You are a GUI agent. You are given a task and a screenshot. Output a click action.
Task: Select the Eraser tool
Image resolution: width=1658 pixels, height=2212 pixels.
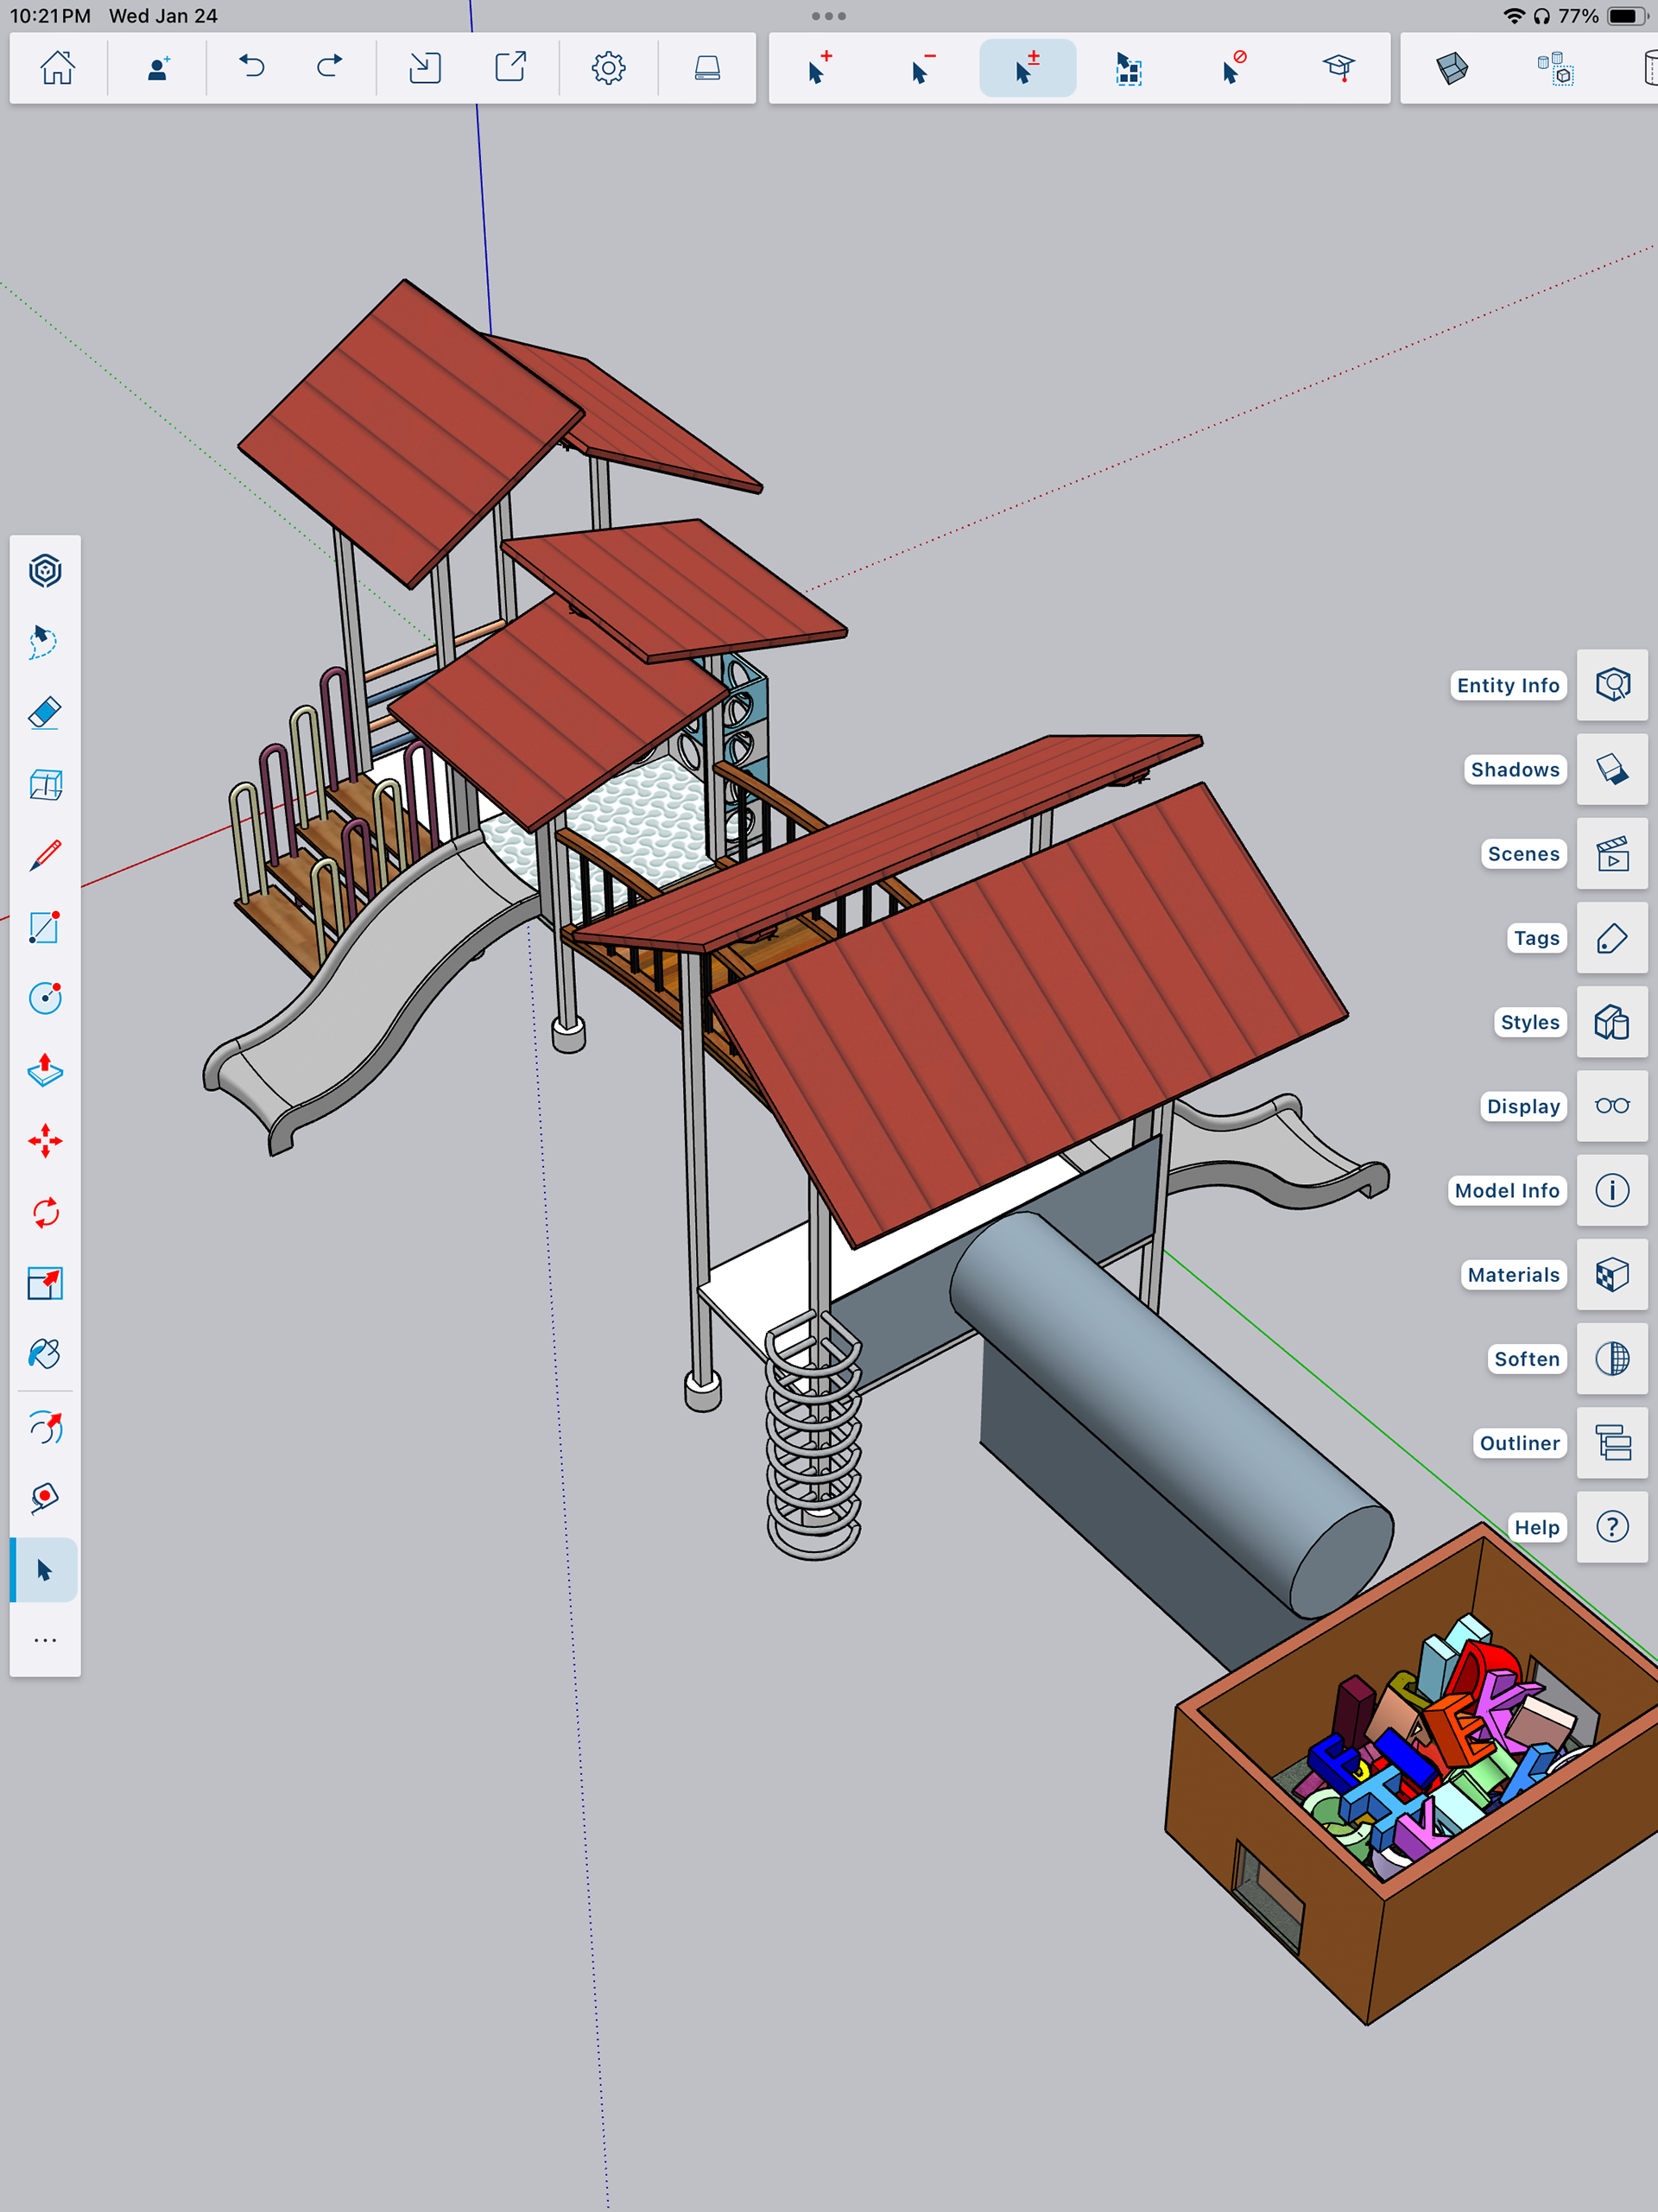pos(45,713)
